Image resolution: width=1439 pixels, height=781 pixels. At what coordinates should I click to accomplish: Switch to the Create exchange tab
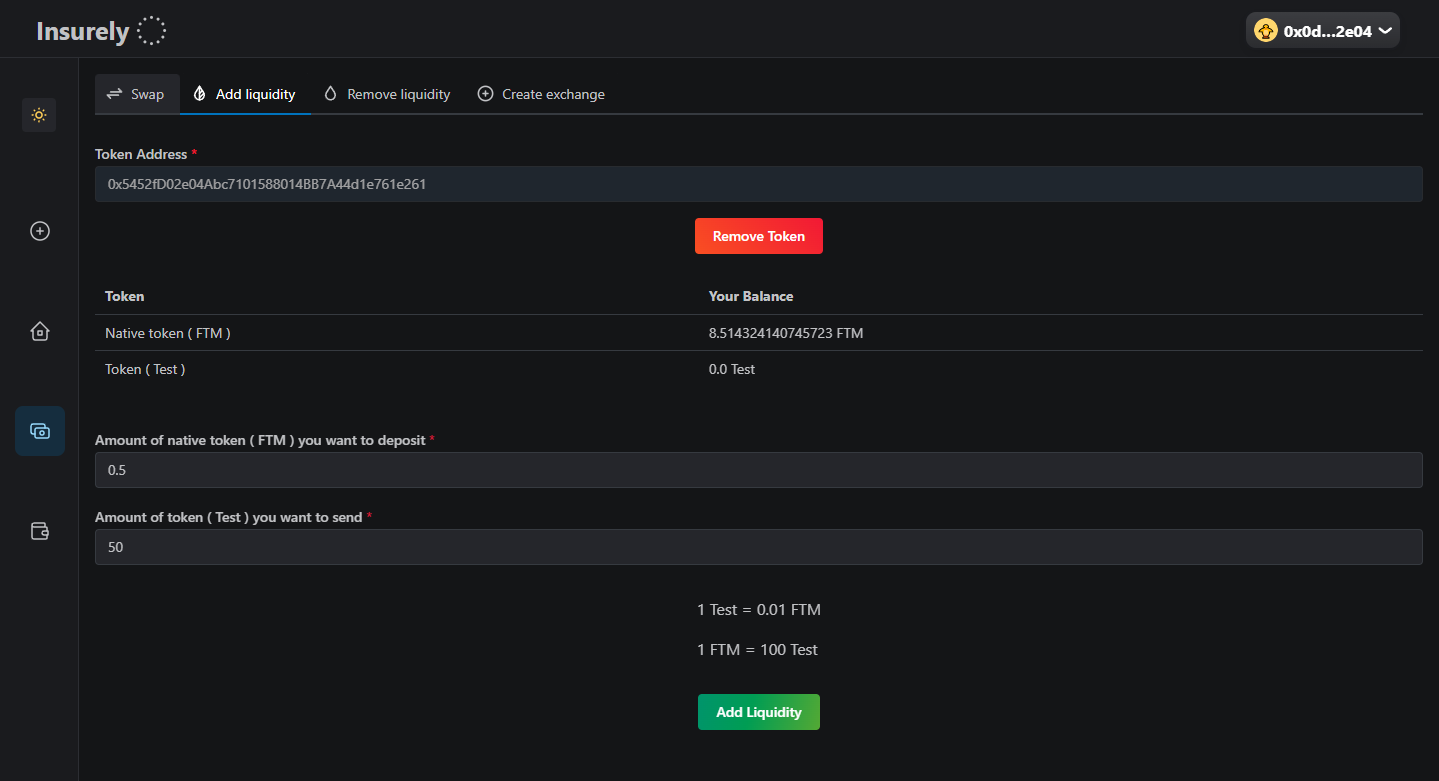click(x=541, y=93)
